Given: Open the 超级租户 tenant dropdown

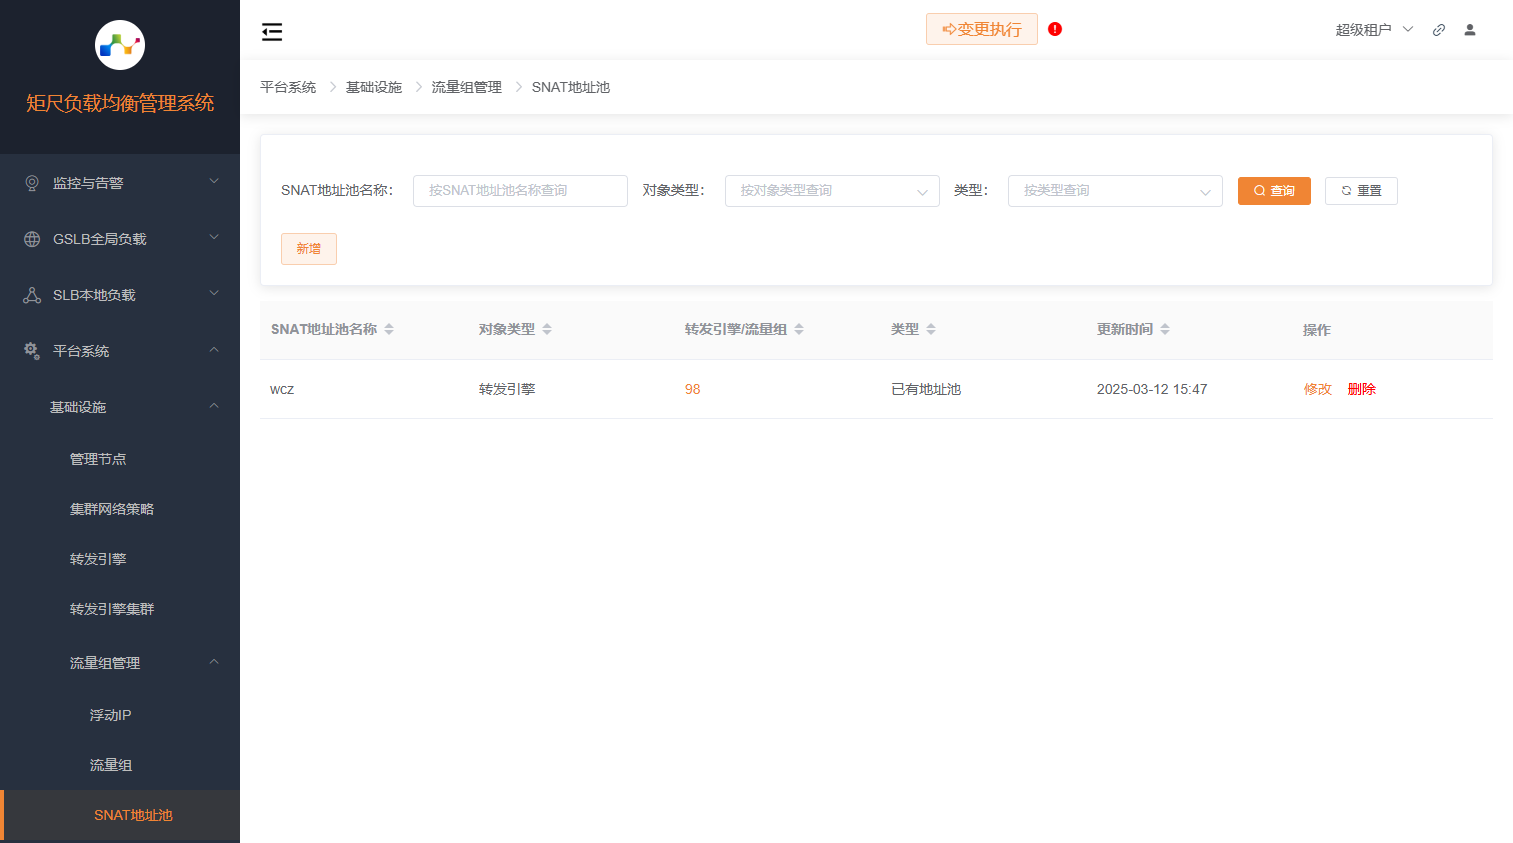Looking at the screenshot, I should coord(1374,30).
